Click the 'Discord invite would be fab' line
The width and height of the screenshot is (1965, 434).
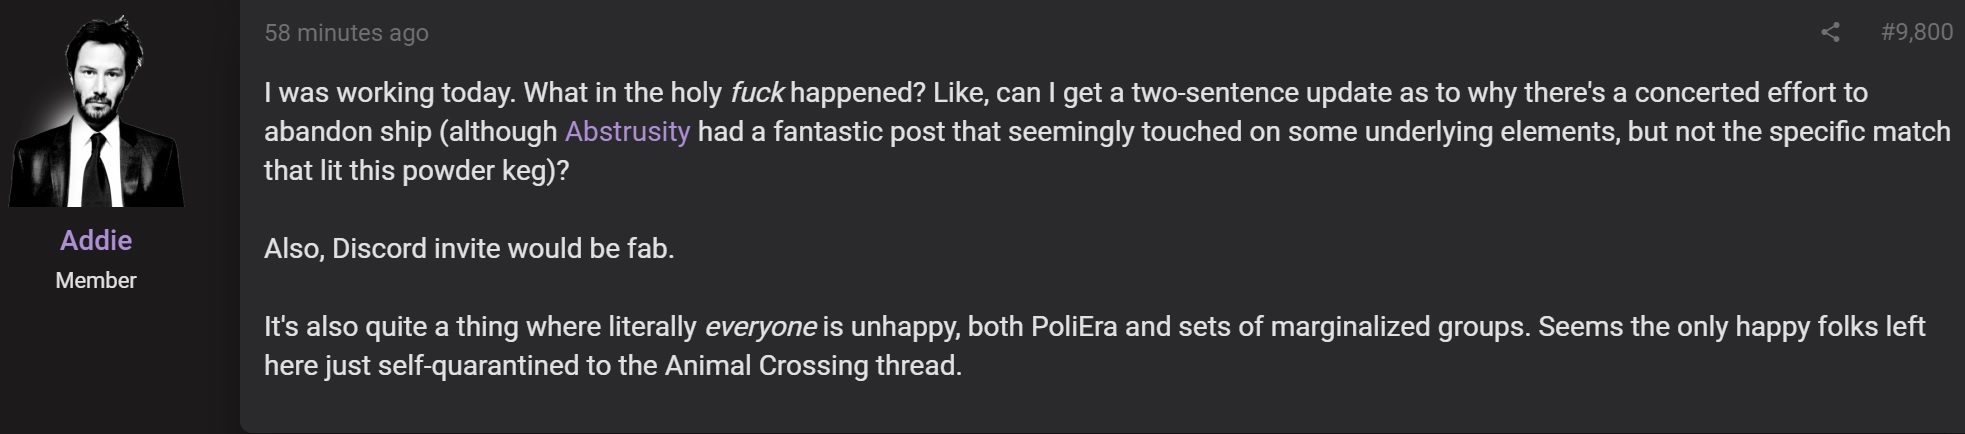[x=469, y=248]
